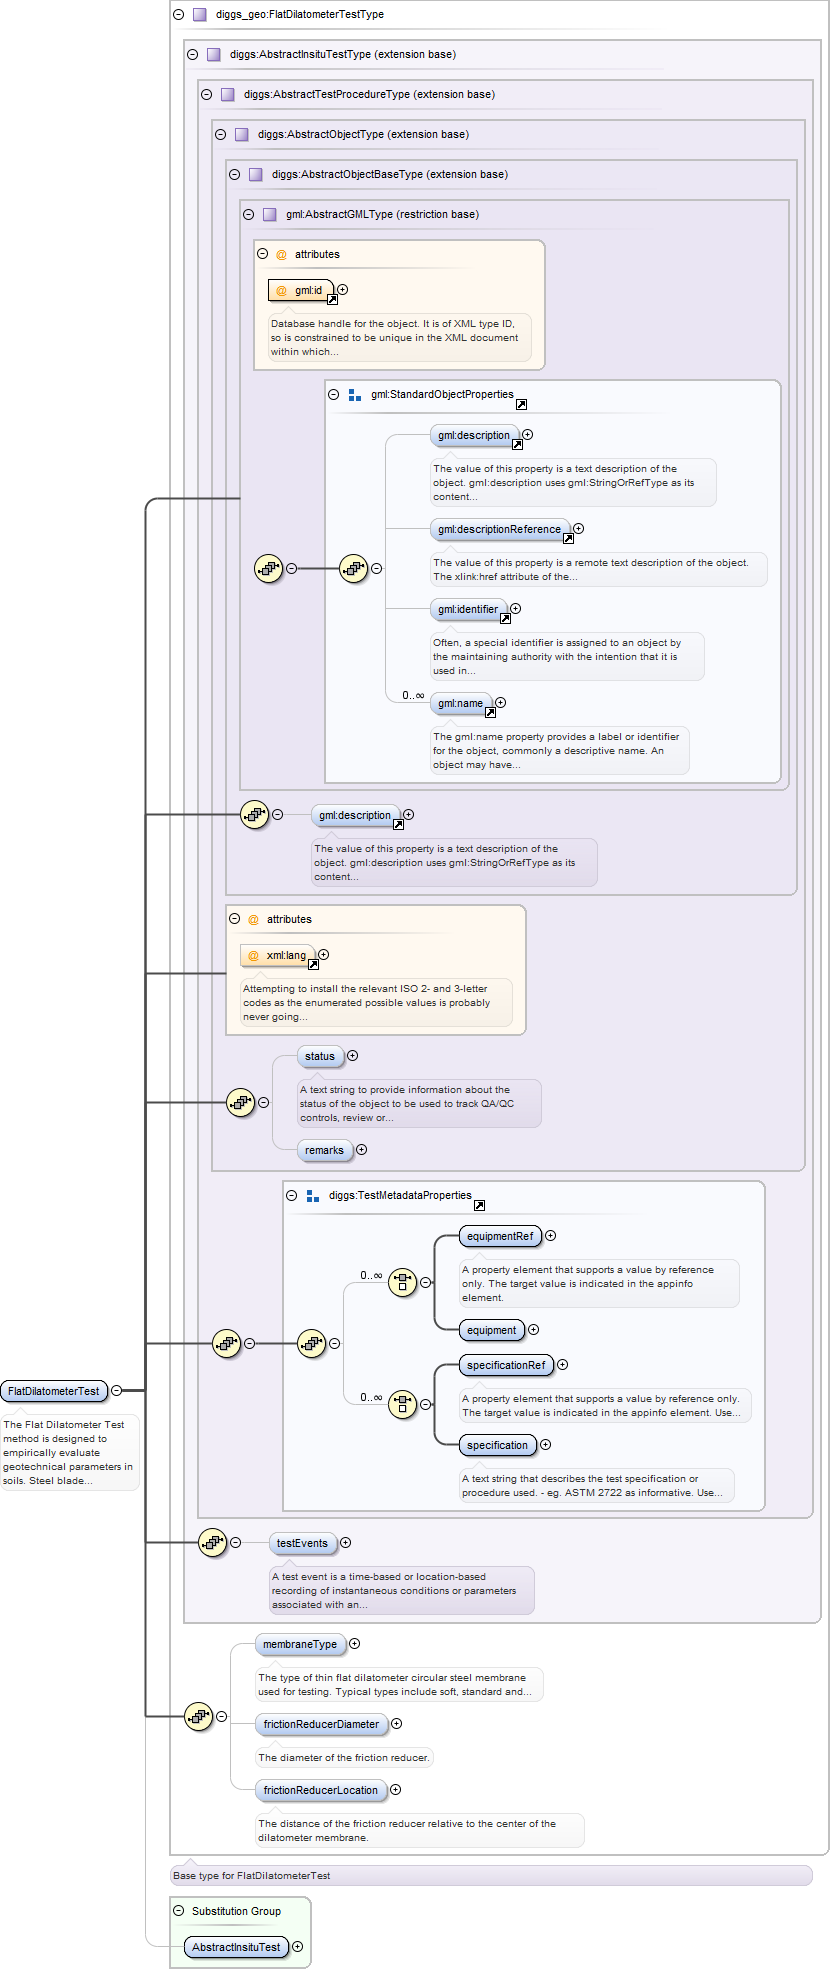This screenshot has height=1970, width=831.
Task: Click the choice compositor icon beside specificationRef
Action: click(x=402, y=1404)
